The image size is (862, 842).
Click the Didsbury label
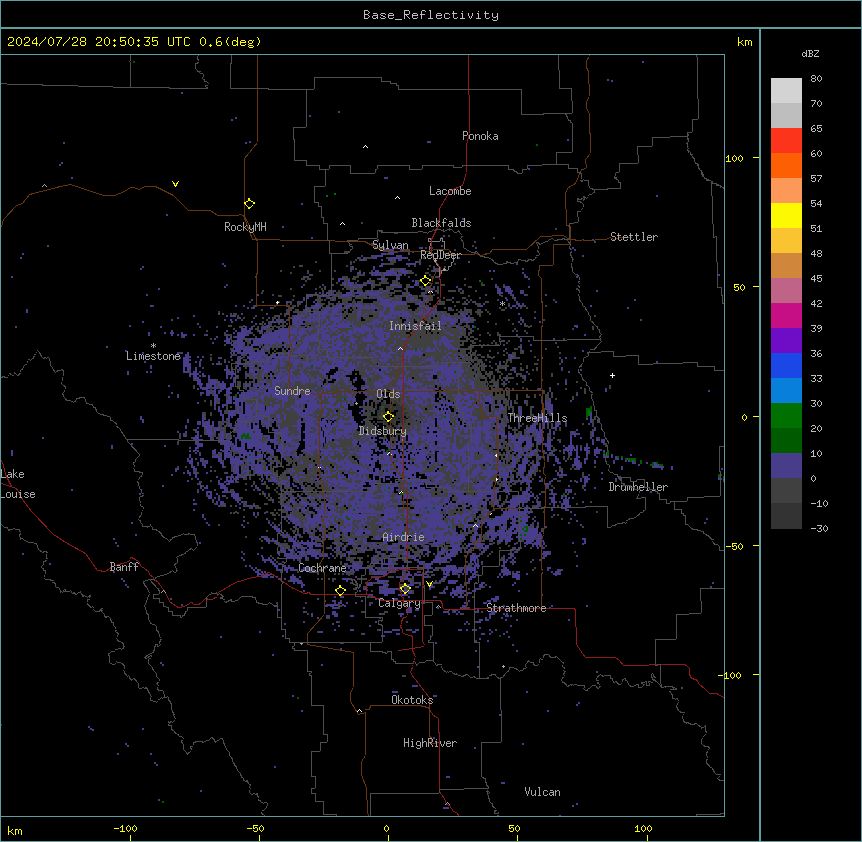click(x=383, y=431)
